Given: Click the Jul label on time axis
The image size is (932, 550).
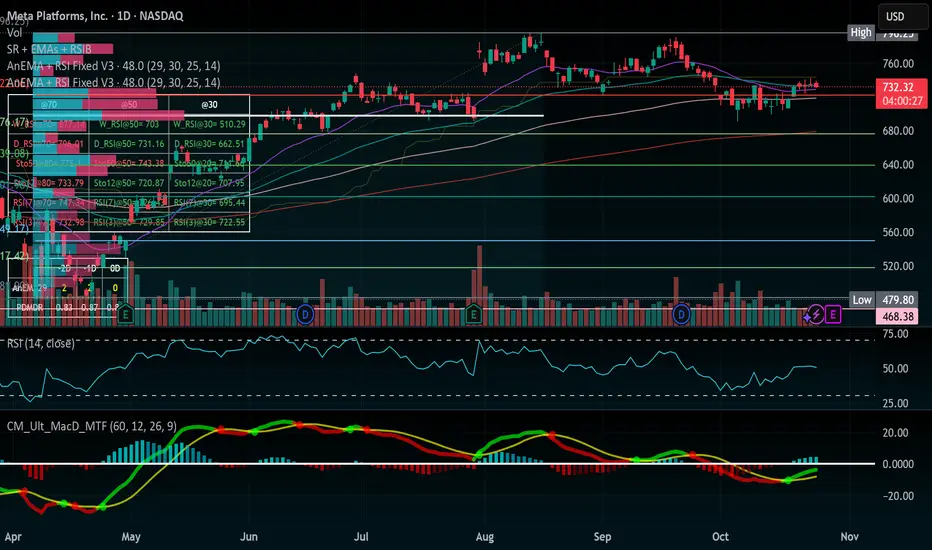Looking at the screenshot, I should [361, 537].
